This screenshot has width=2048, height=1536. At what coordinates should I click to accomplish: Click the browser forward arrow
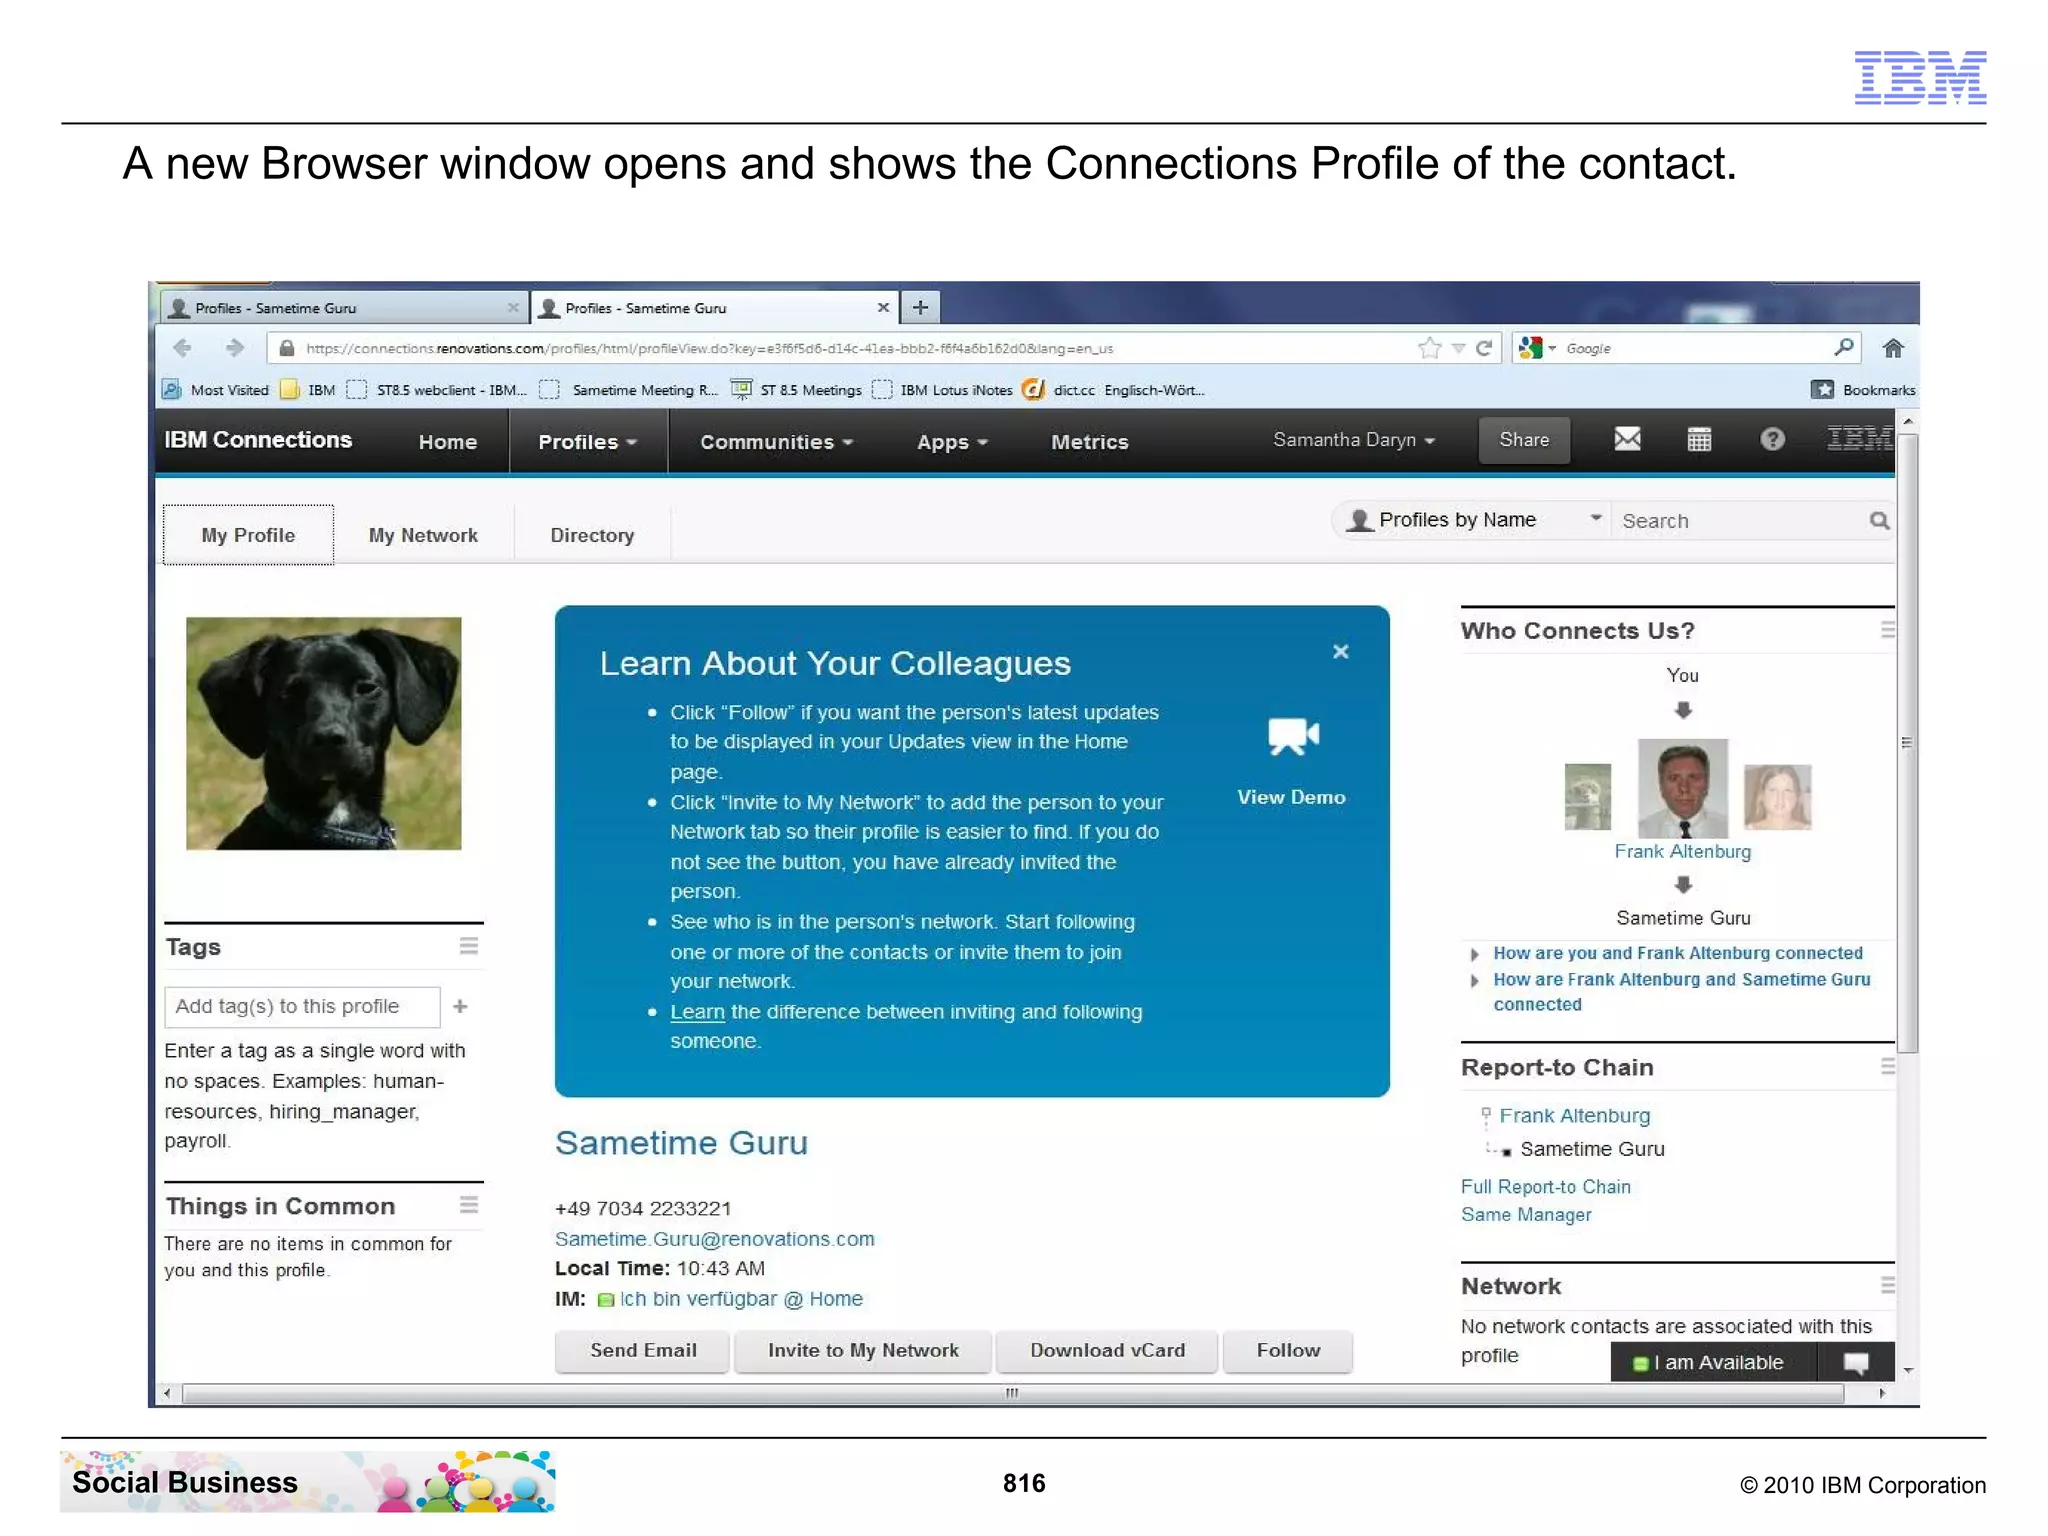[235, 348]
